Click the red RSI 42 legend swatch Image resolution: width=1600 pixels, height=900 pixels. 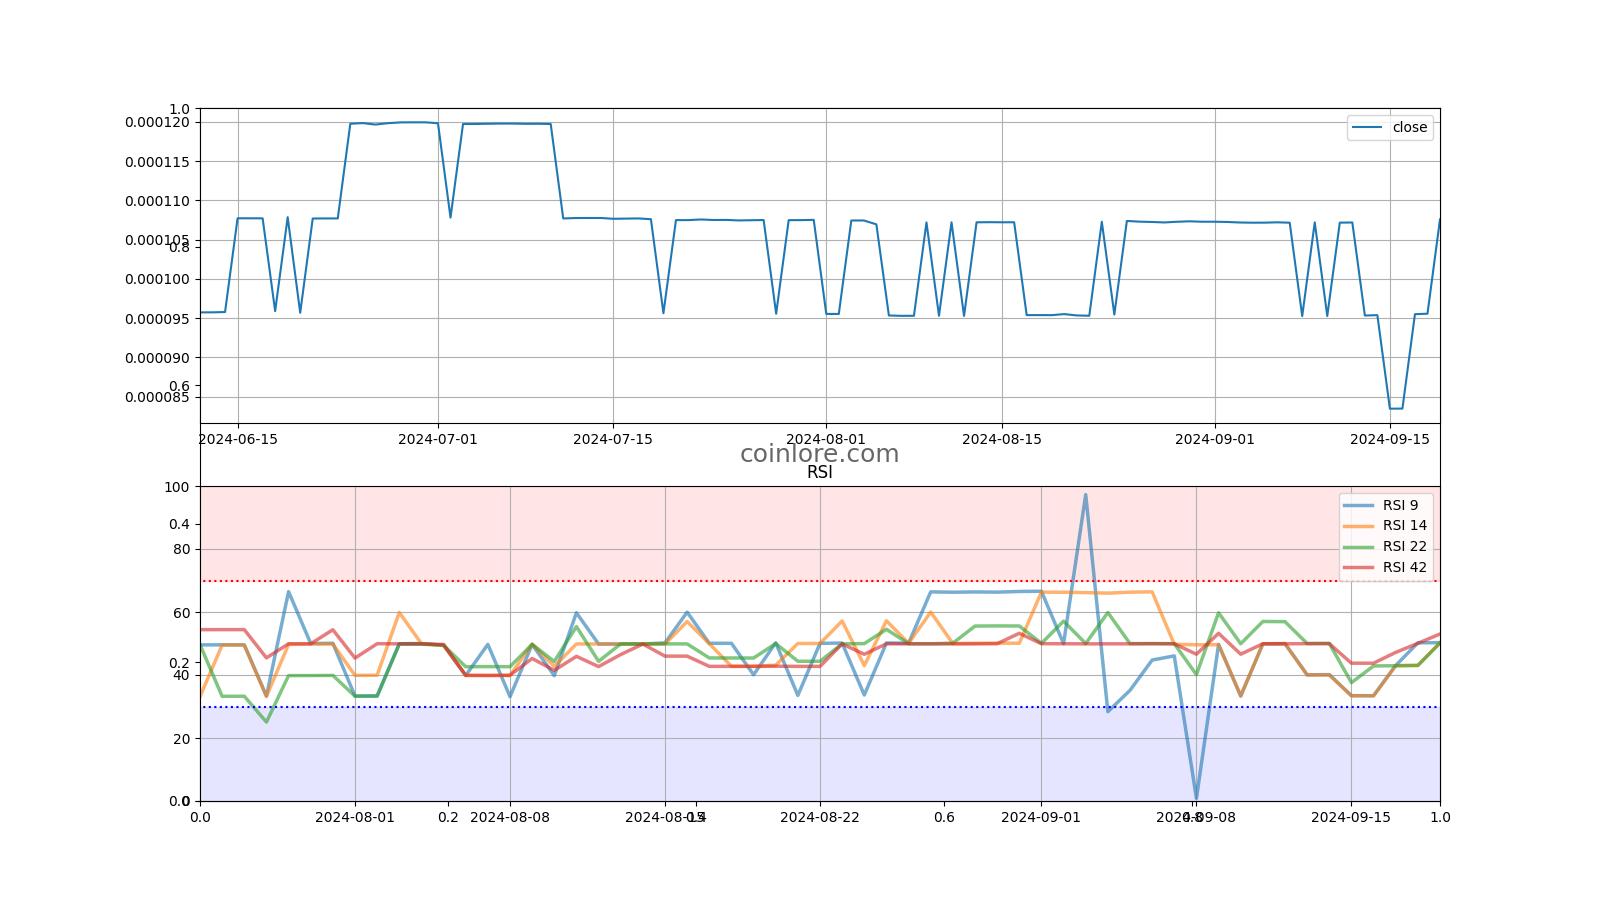pyautogui.click(x=1359, y=568)
